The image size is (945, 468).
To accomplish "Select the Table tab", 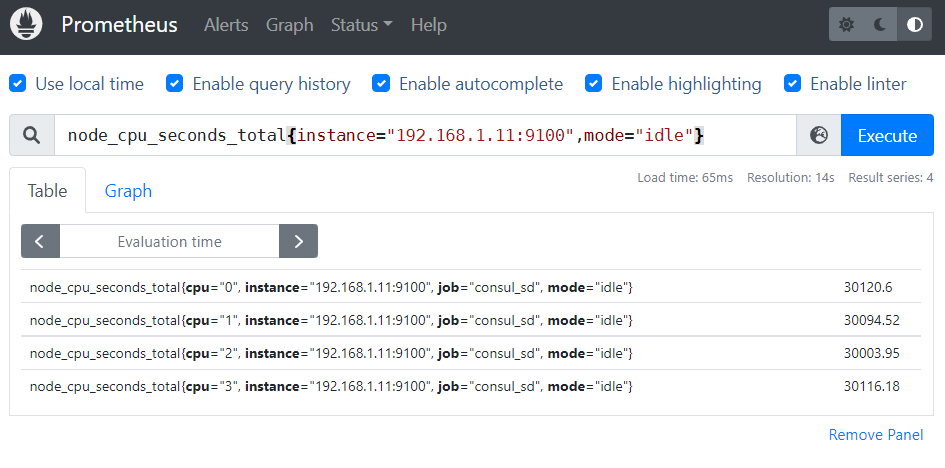I will (x=48, y=191).
